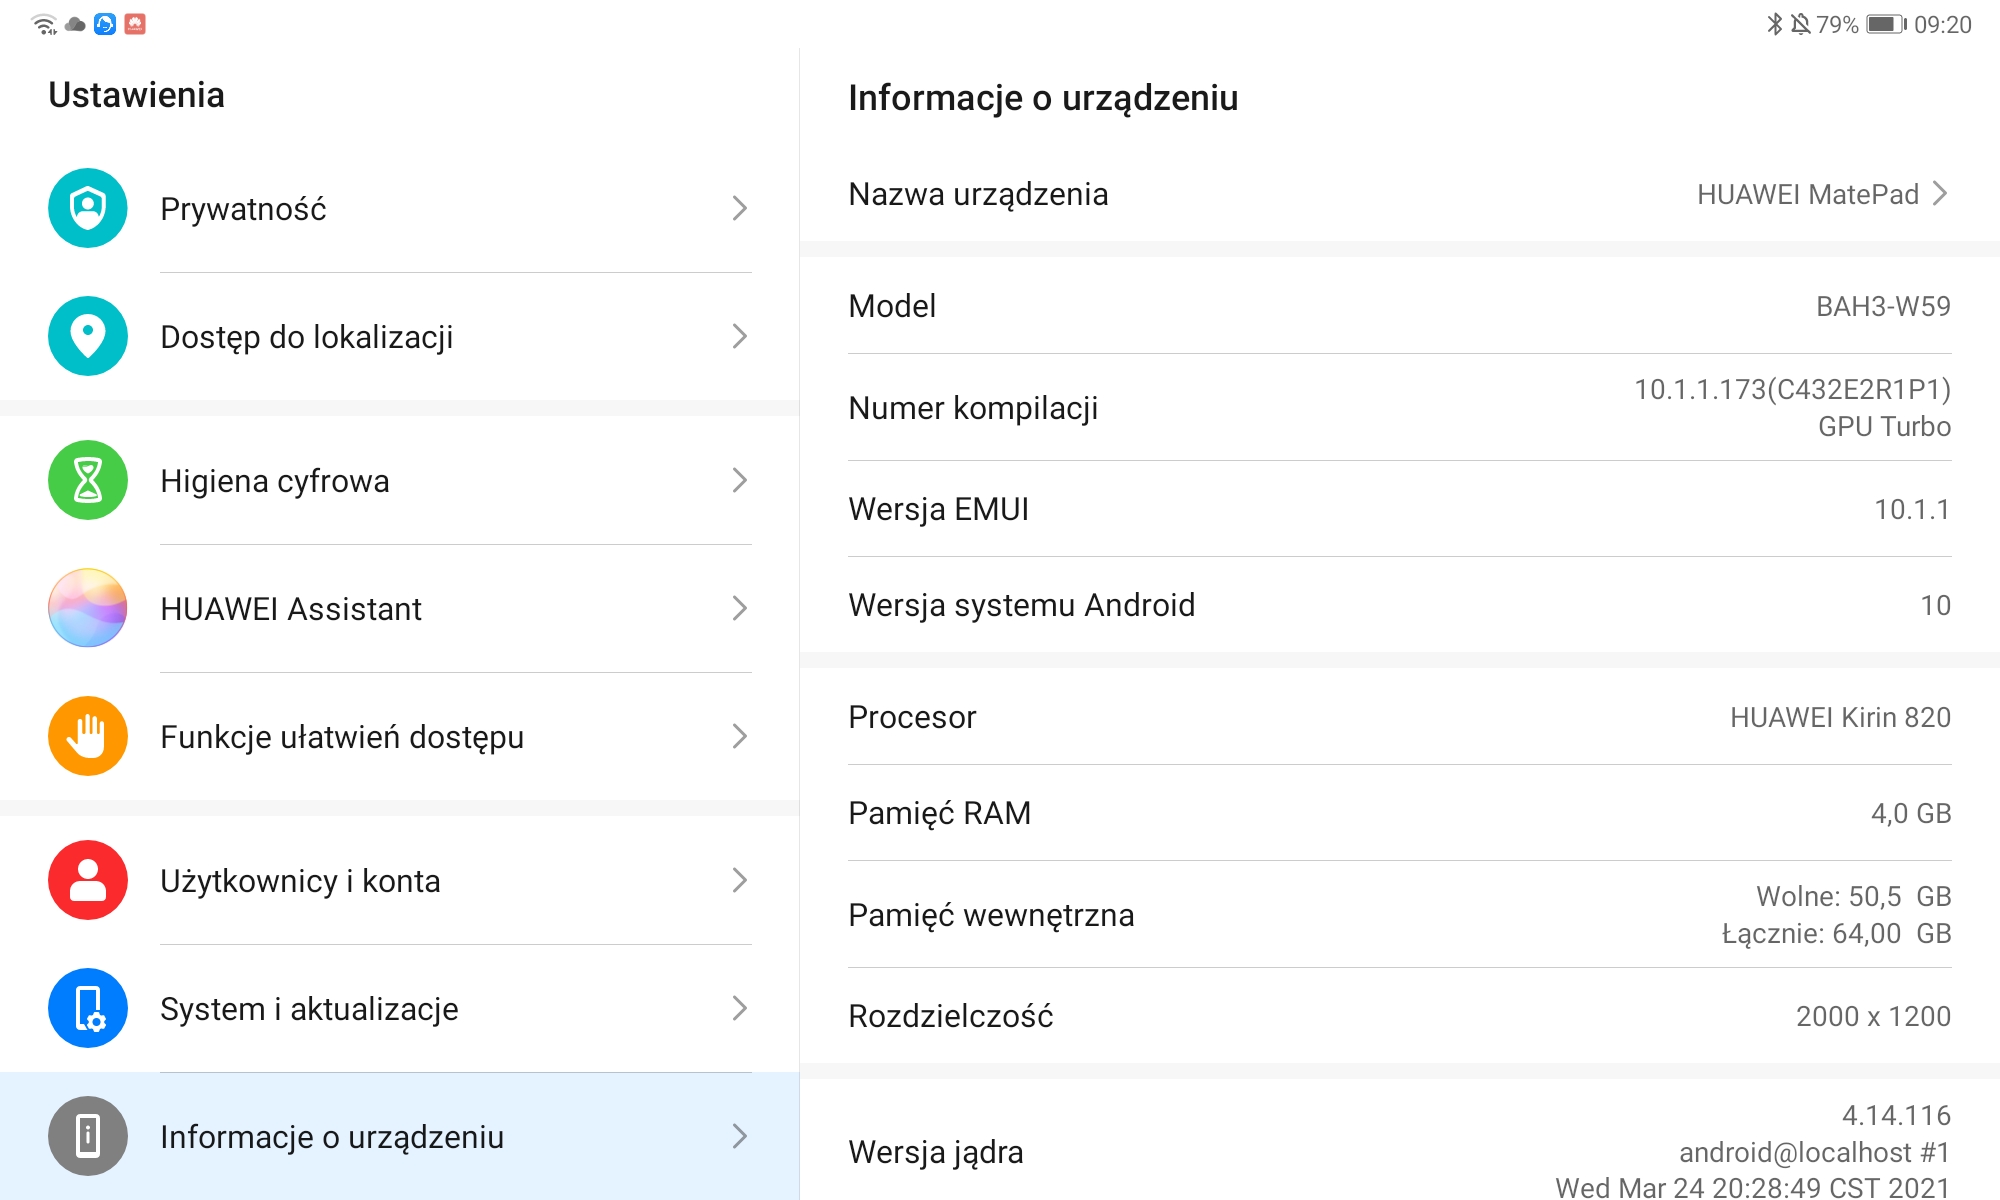Tap the HUAWEI MatePad device name

(1807, 194)
